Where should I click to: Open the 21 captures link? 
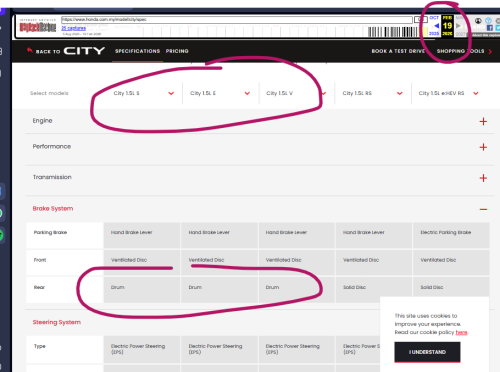click(x=74, y=28)
